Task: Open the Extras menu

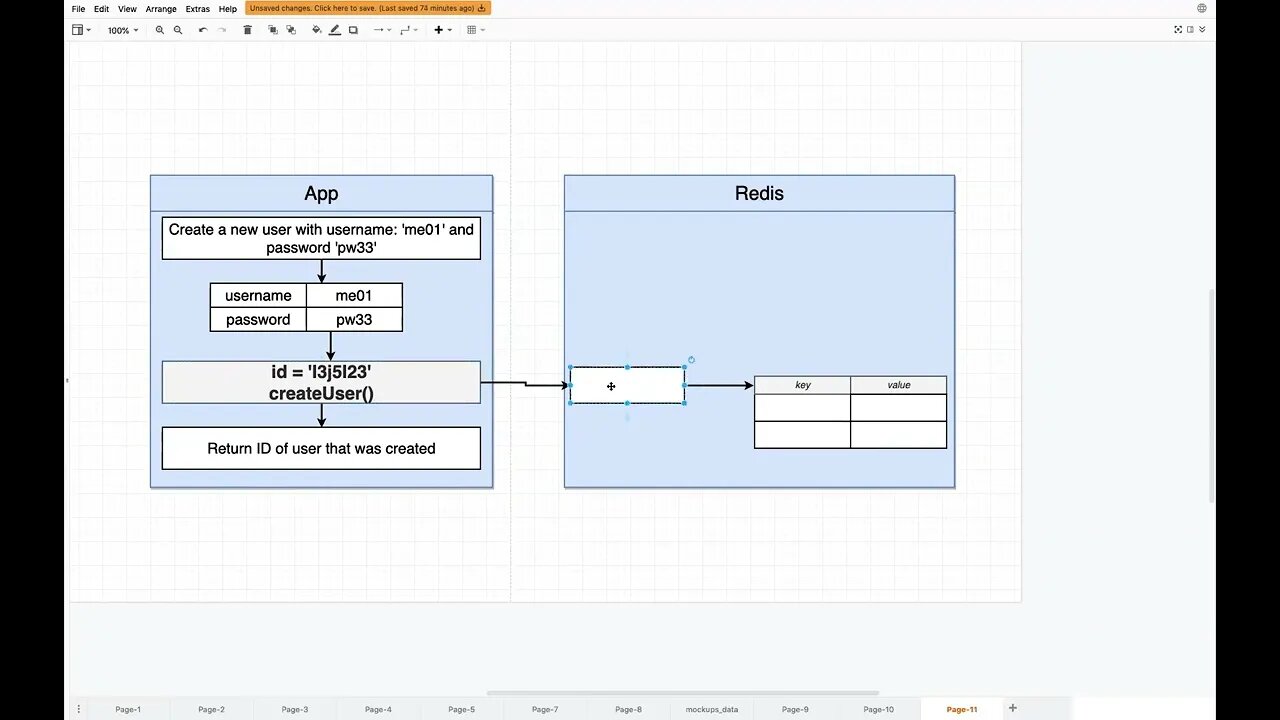Action: click(197, 8)
